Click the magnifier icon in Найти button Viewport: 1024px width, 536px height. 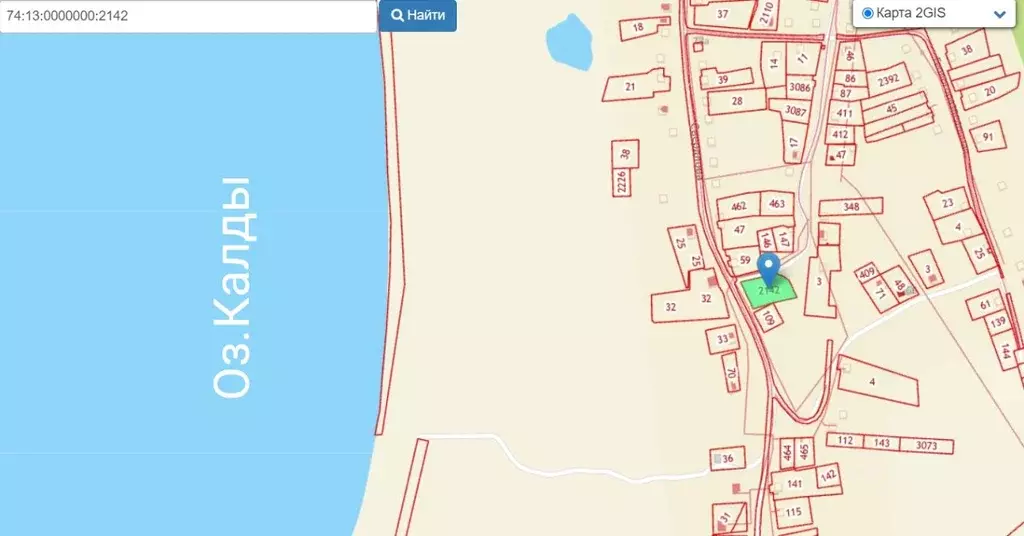click(397, 15)
